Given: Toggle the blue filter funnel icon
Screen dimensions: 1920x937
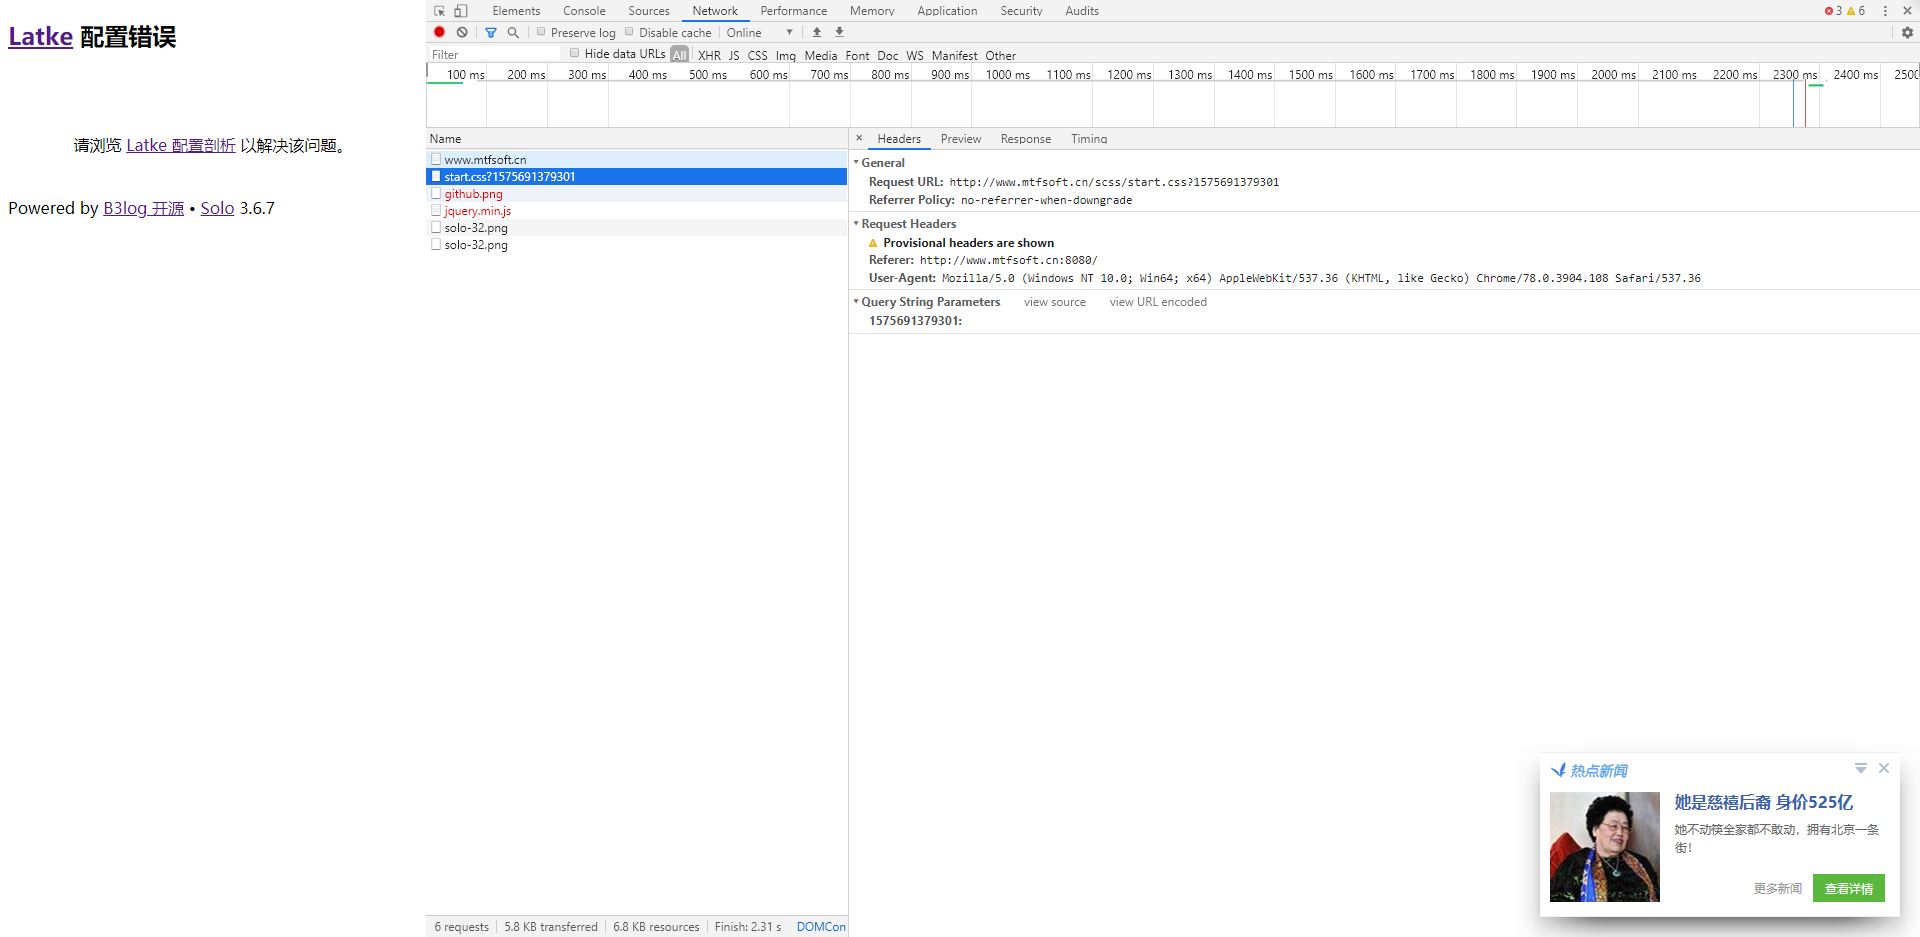Looking at the screenshot, I should [491, 32].
